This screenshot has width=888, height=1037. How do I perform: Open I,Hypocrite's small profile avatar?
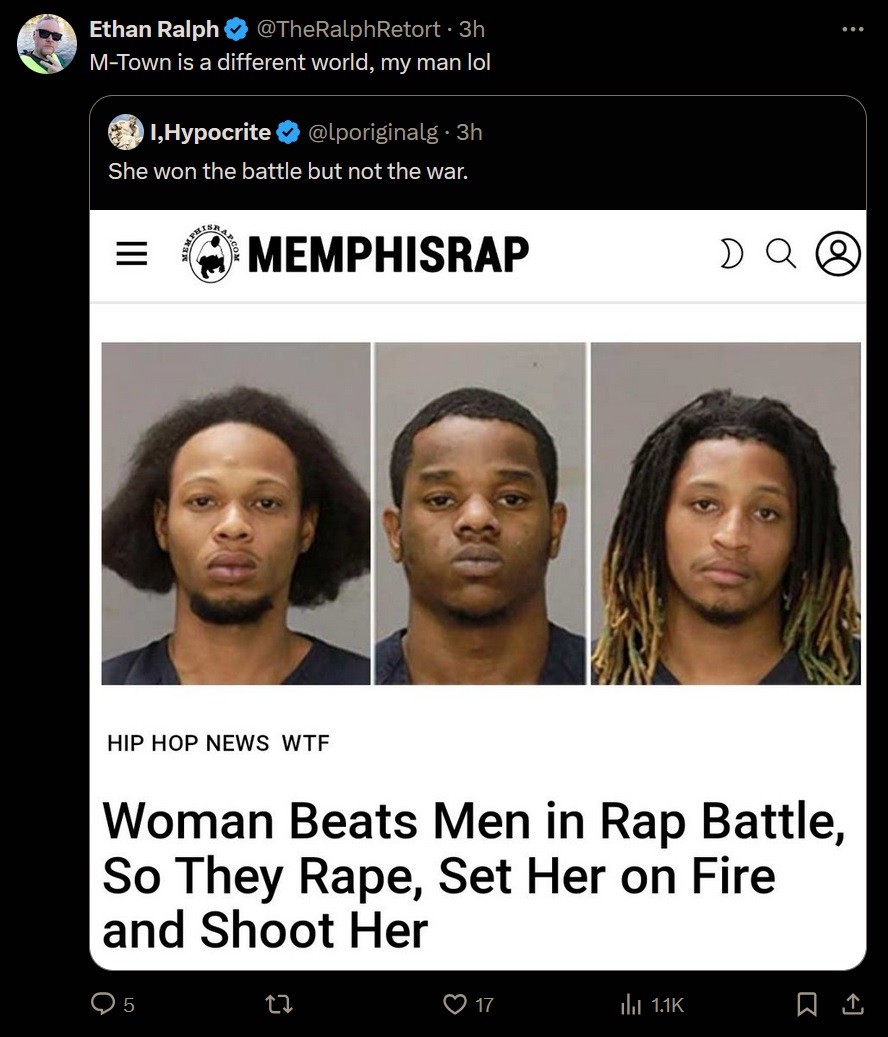point(126,132)
